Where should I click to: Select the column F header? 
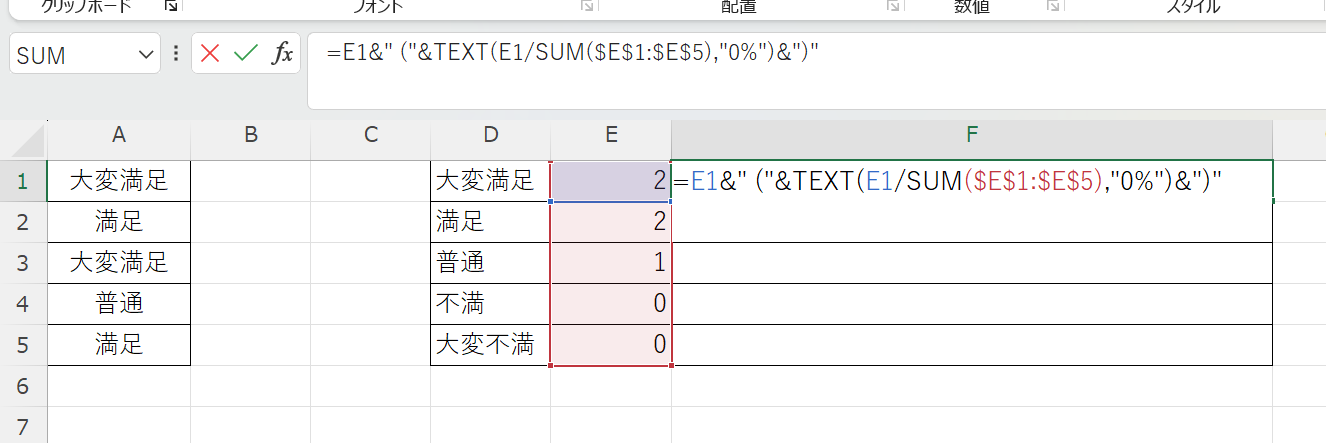click(971, 135)
